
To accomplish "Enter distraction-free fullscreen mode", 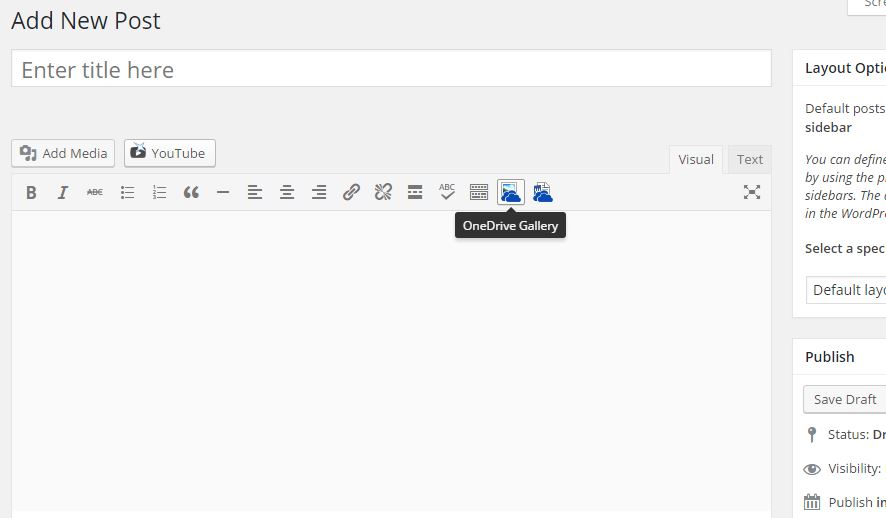I will (752, 193).
